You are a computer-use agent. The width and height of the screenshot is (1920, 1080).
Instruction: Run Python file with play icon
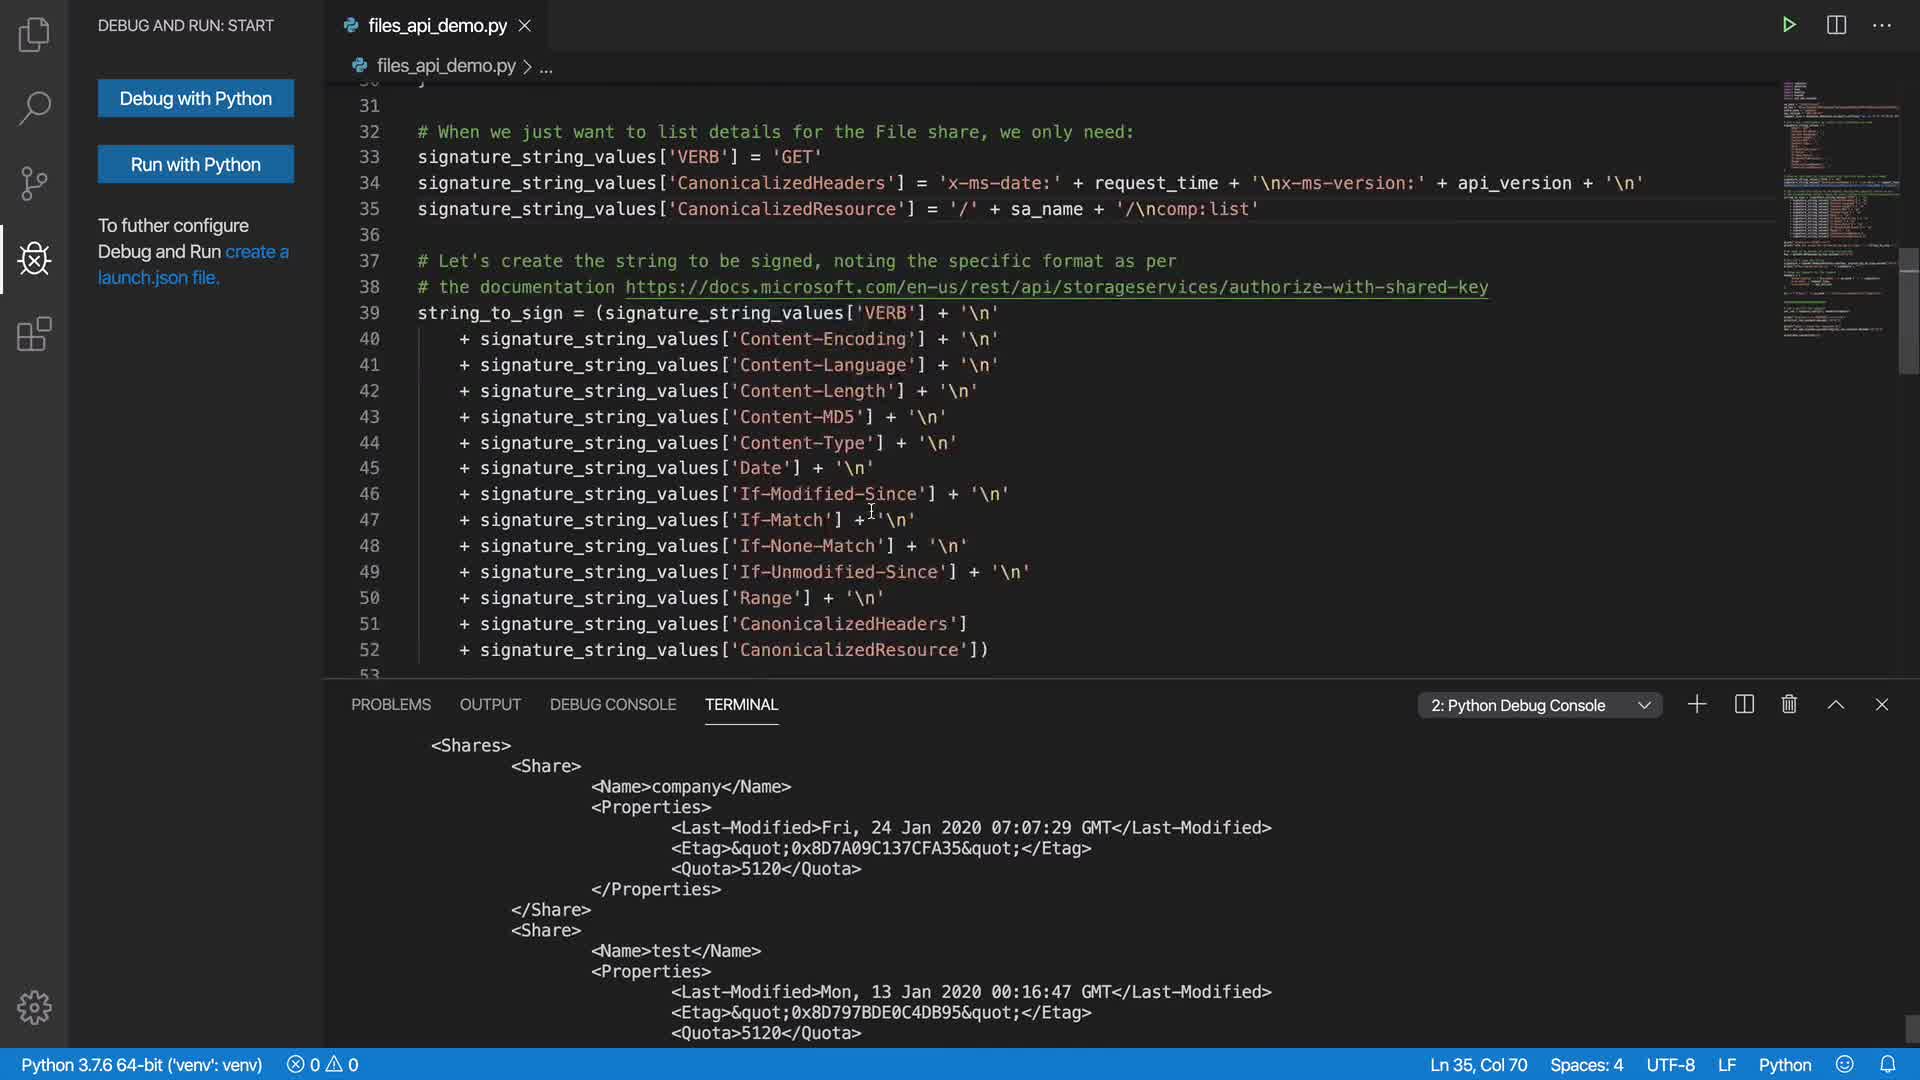pos(1789,25)
